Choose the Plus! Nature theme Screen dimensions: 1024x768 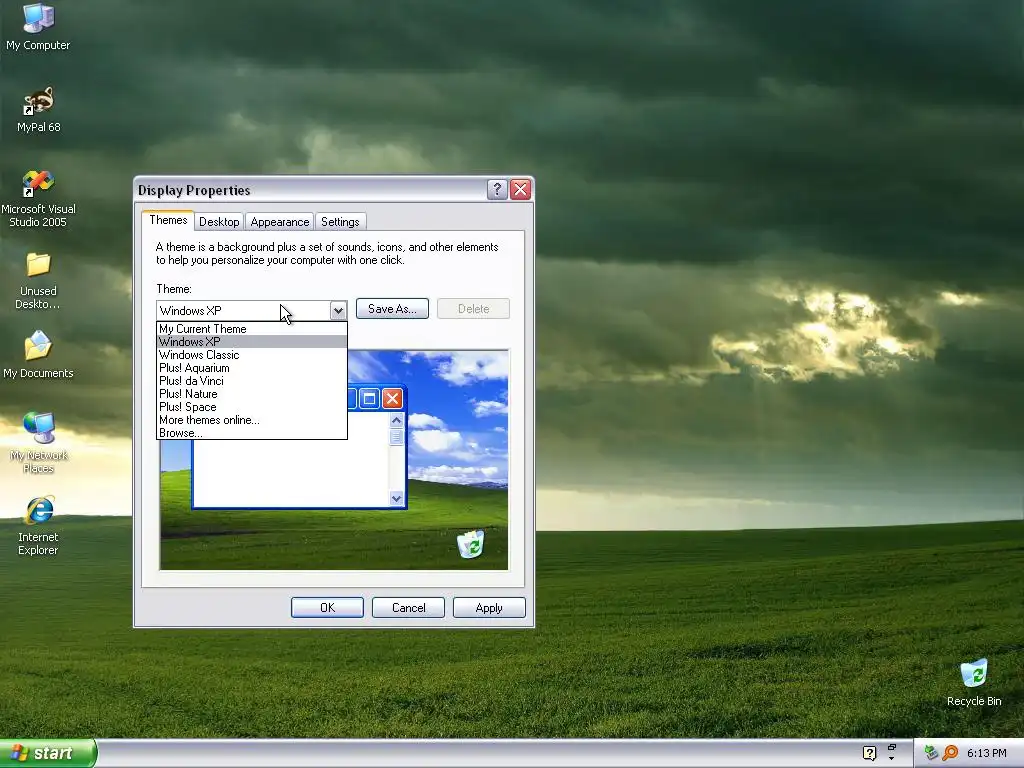tap(251, 394)
